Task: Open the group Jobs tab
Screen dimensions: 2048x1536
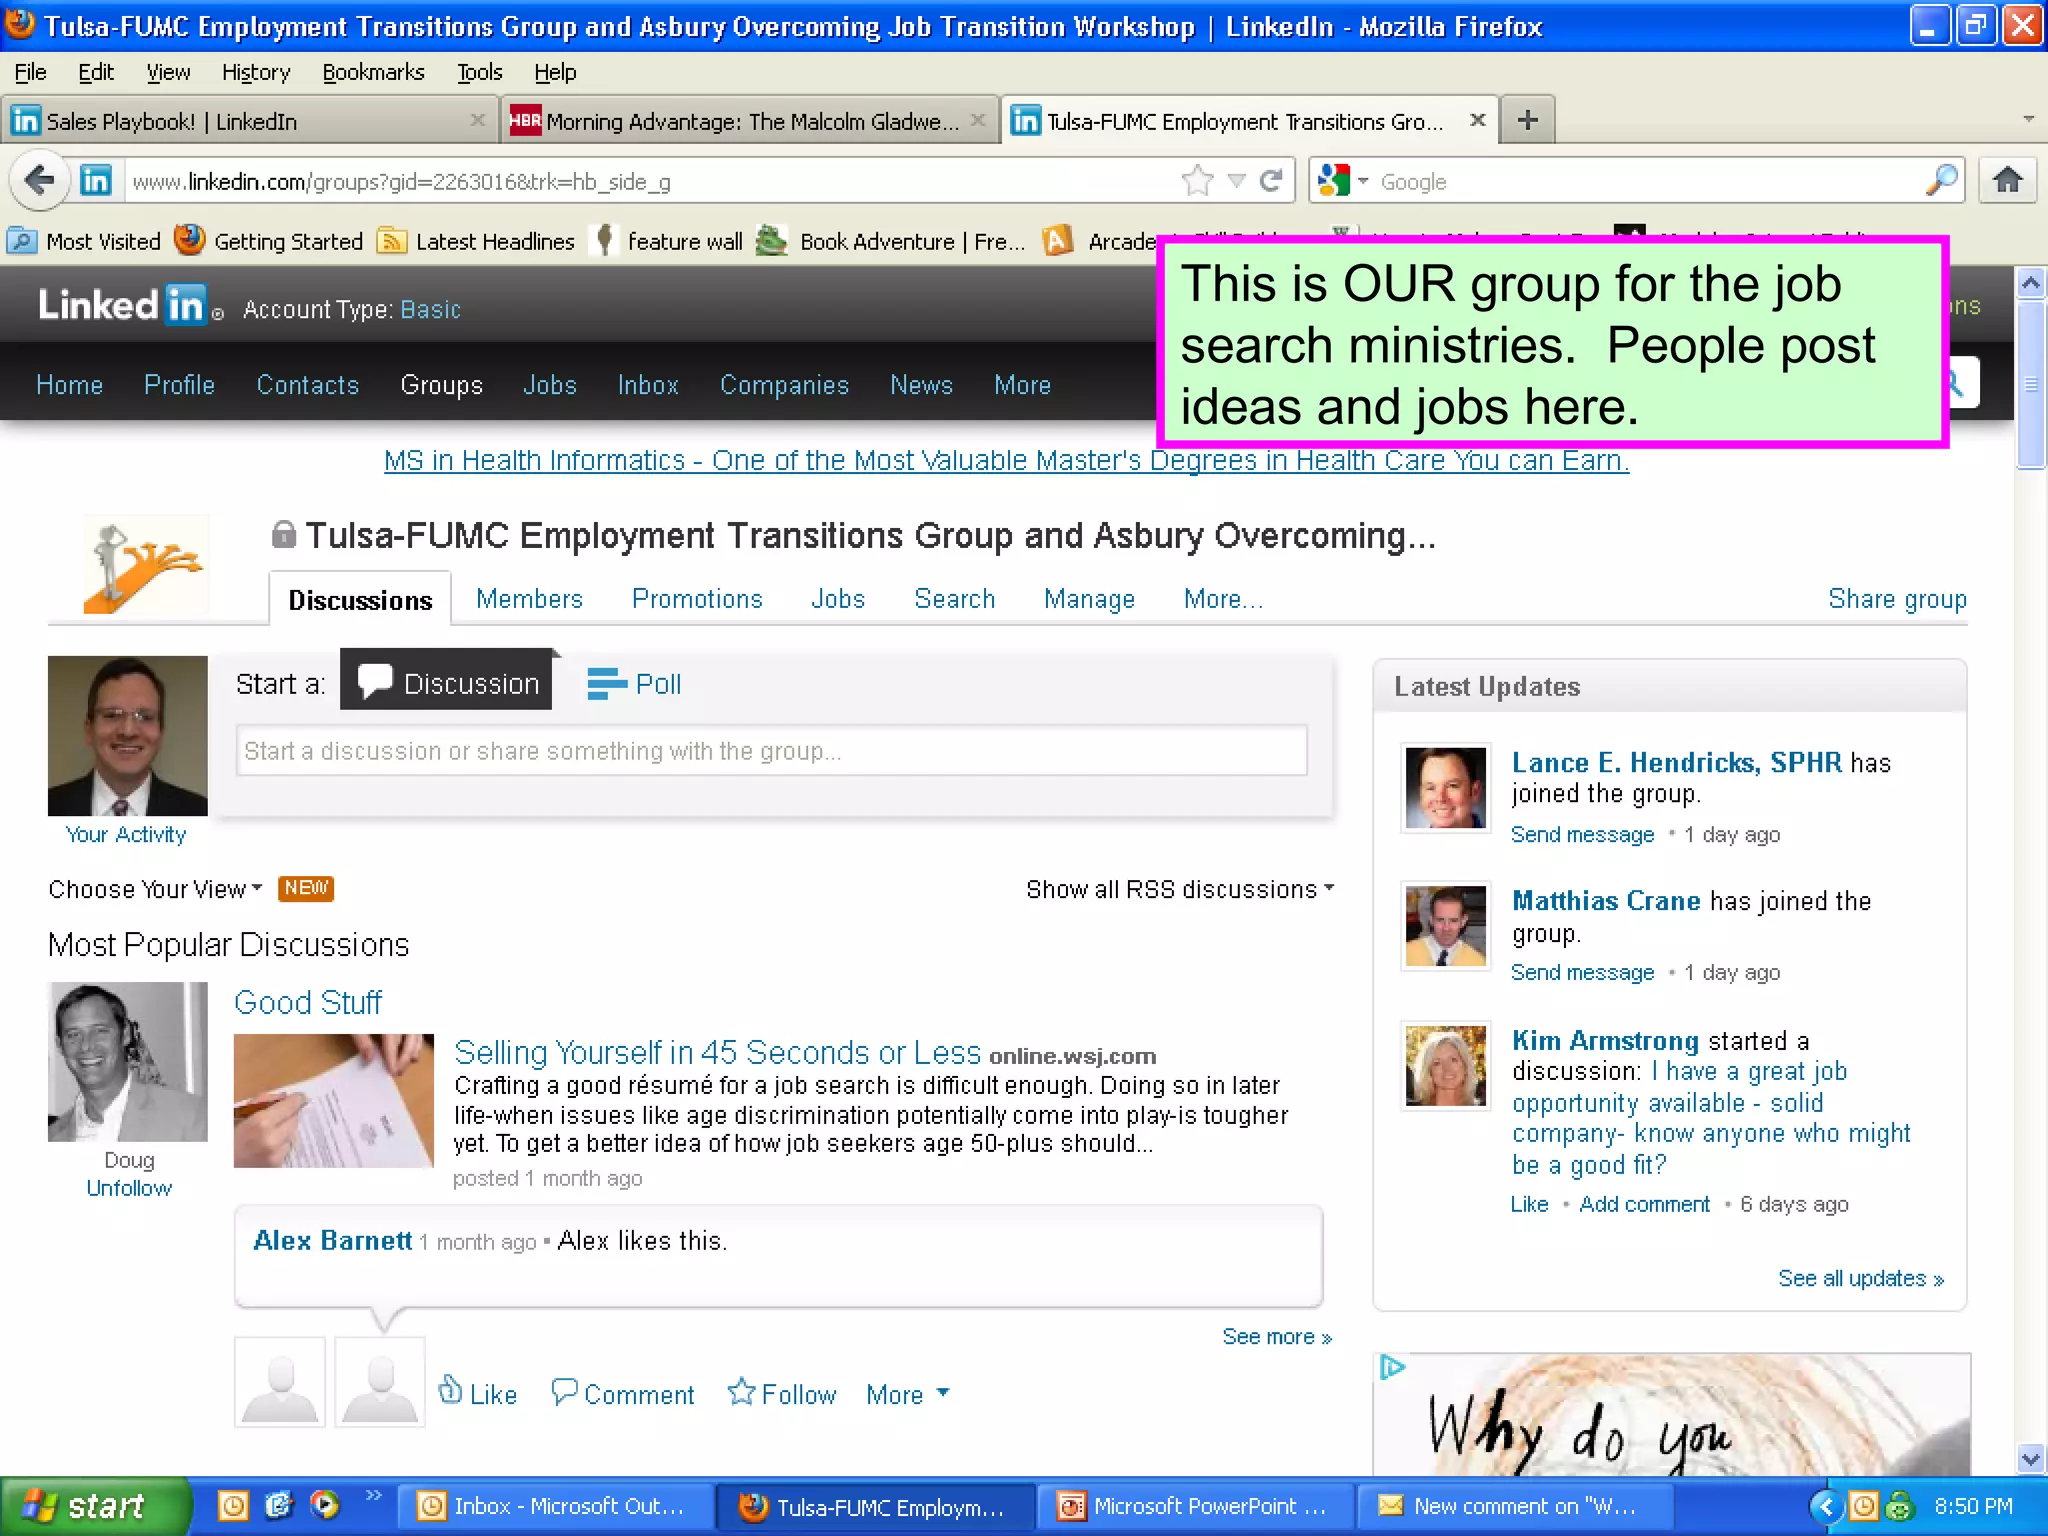Action: pyautogui.click(x=838, y=599)
